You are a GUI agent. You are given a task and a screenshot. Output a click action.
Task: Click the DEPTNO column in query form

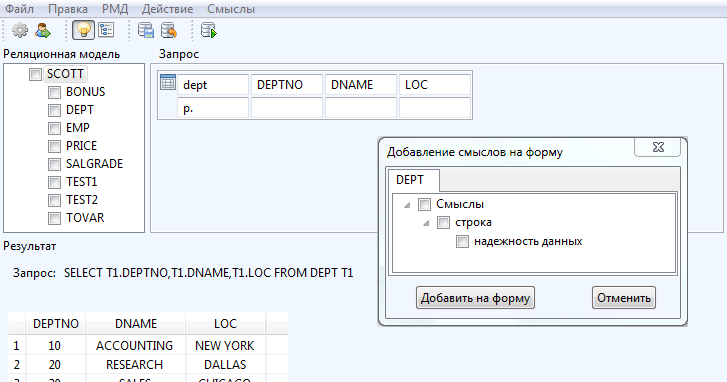[287, 85]
